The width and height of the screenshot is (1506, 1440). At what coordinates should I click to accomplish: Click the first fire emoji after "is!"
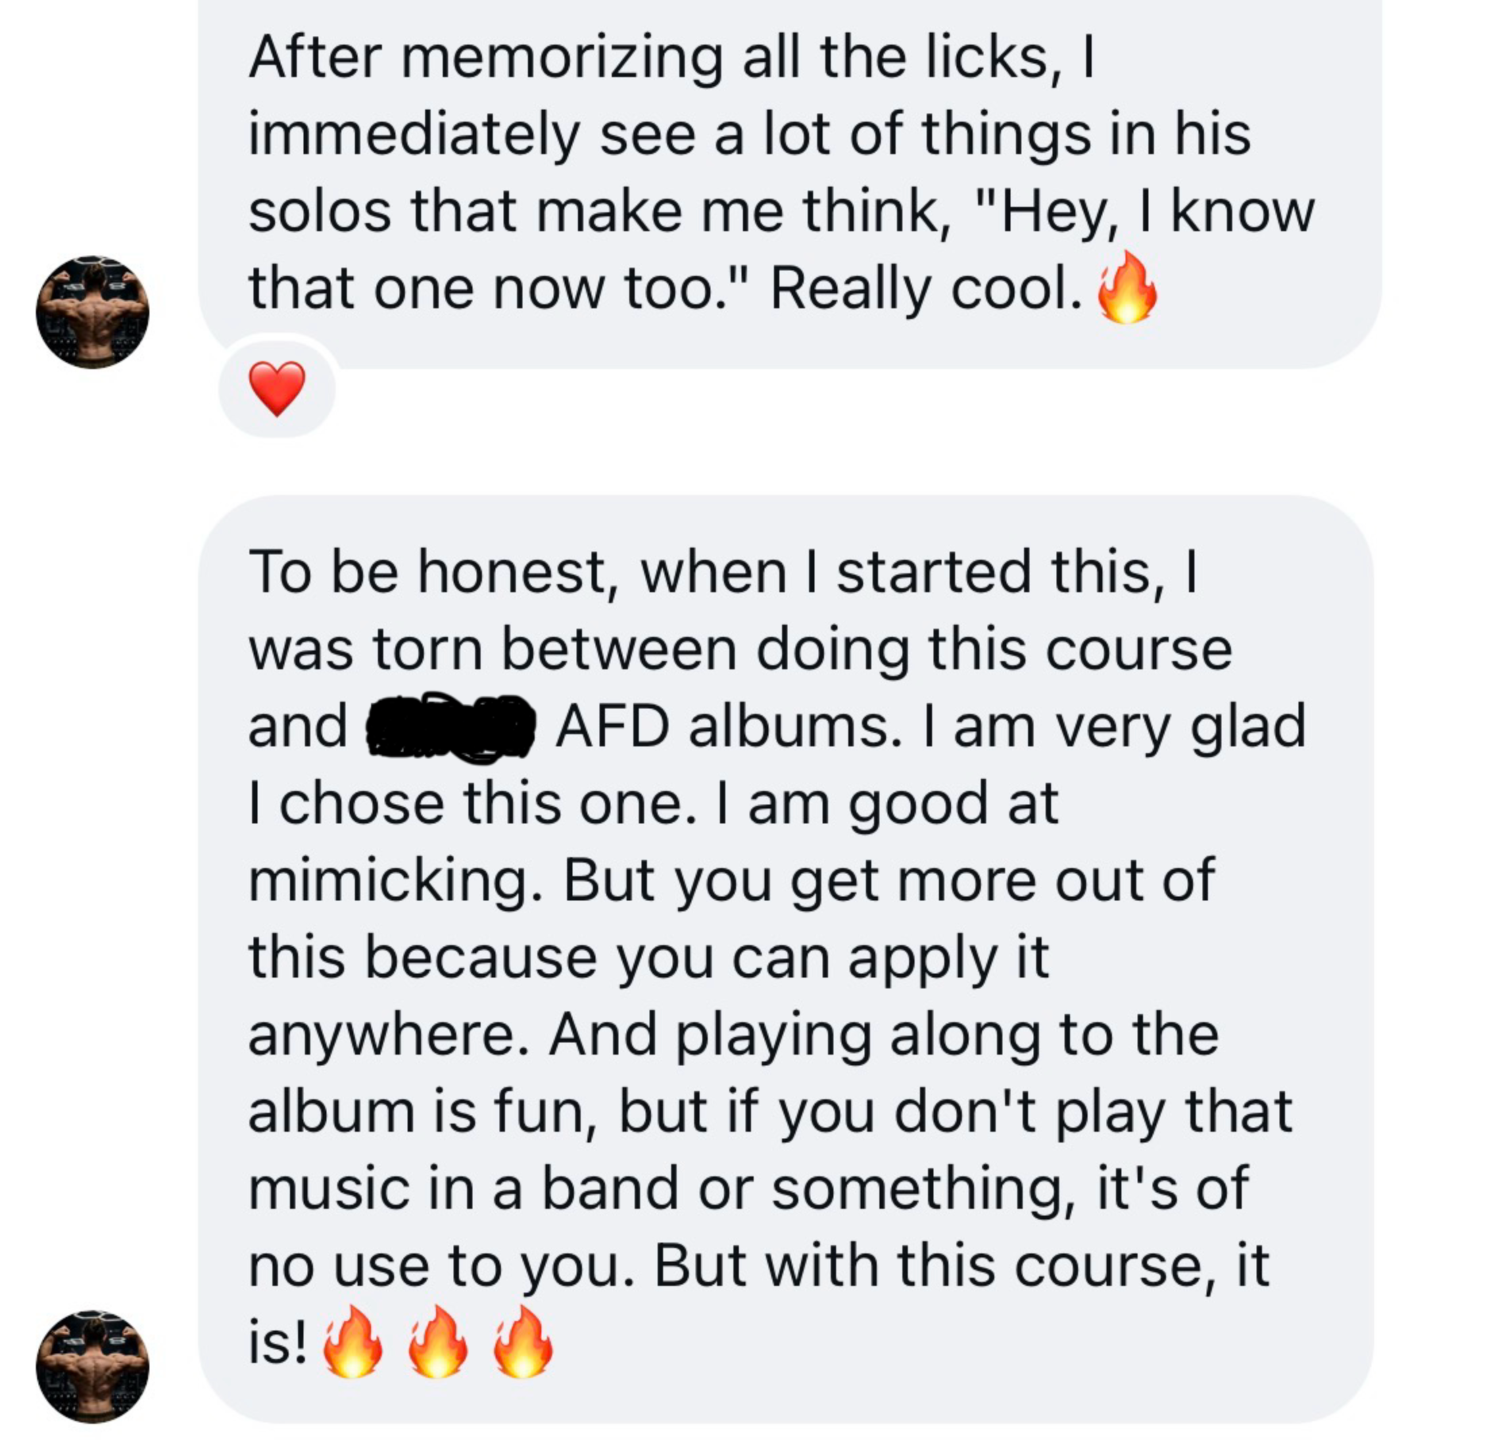point(352,1342)
